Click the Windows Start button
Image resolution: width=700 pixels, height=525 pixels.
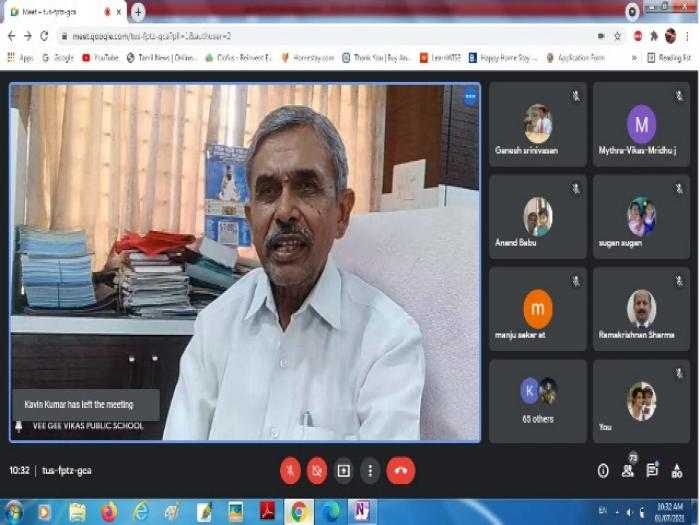tap(13, 512)
